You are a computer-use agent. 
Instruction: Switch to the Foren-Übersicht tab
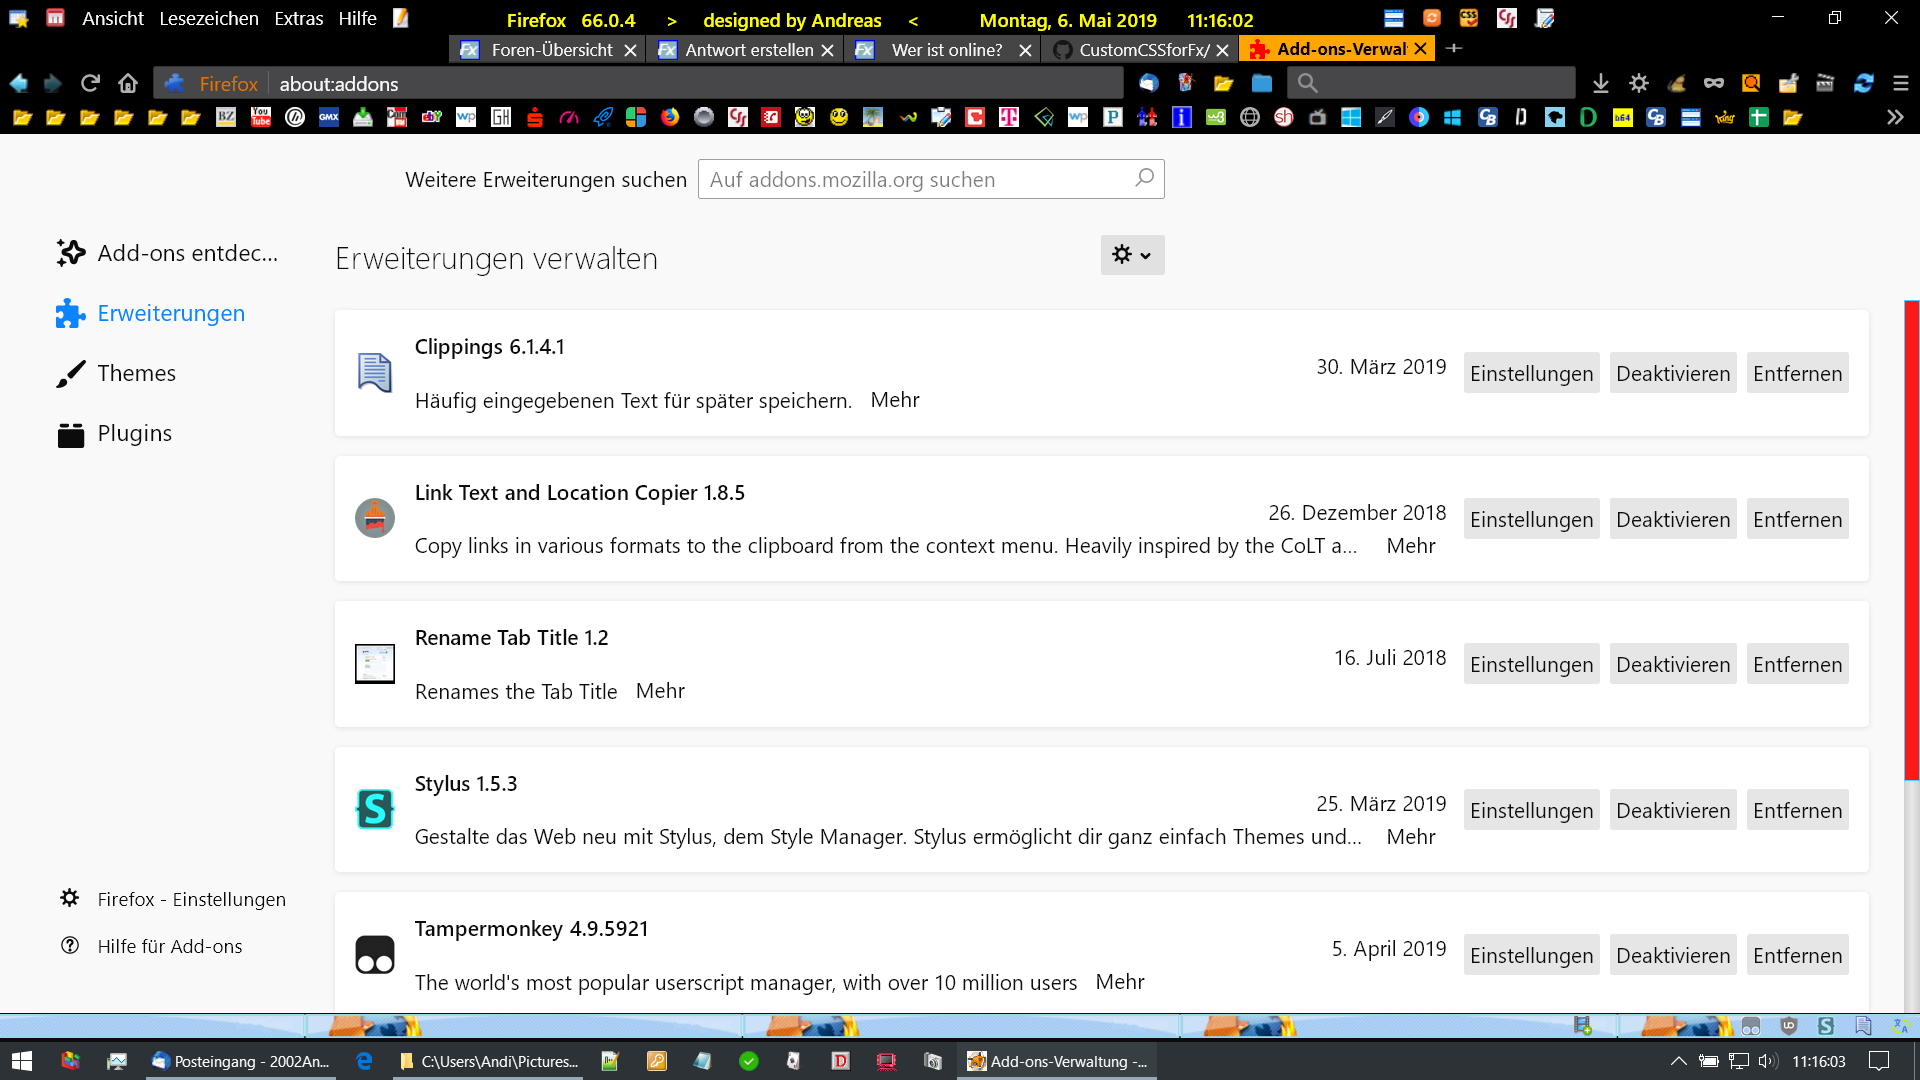click(x=551, y=49)
